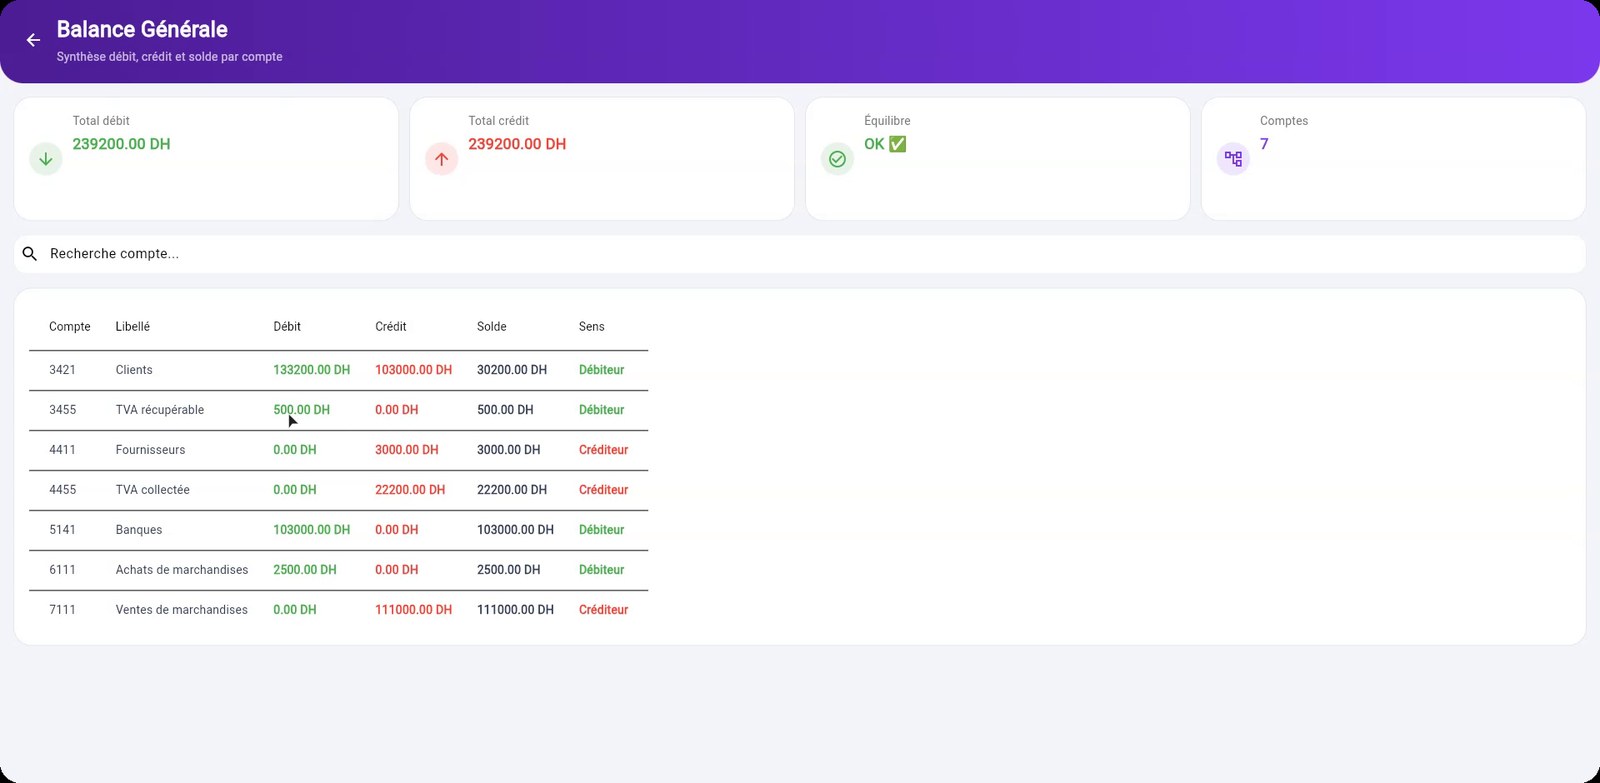This screenshot has width=1600, height=783.
Task: Click account number 4455
Action: click(63, 490)
